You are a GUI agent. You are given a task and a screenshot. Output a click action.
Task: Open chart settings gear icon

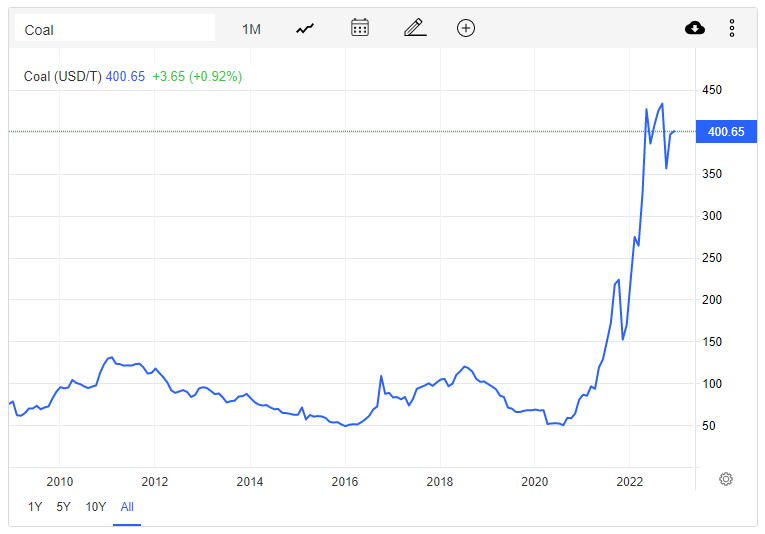click(726, 479)
